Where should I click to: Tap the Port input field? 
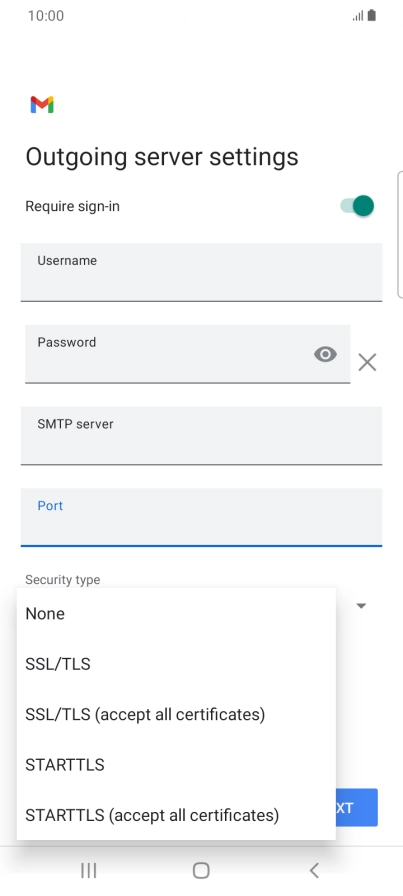[x=201, y=517]
